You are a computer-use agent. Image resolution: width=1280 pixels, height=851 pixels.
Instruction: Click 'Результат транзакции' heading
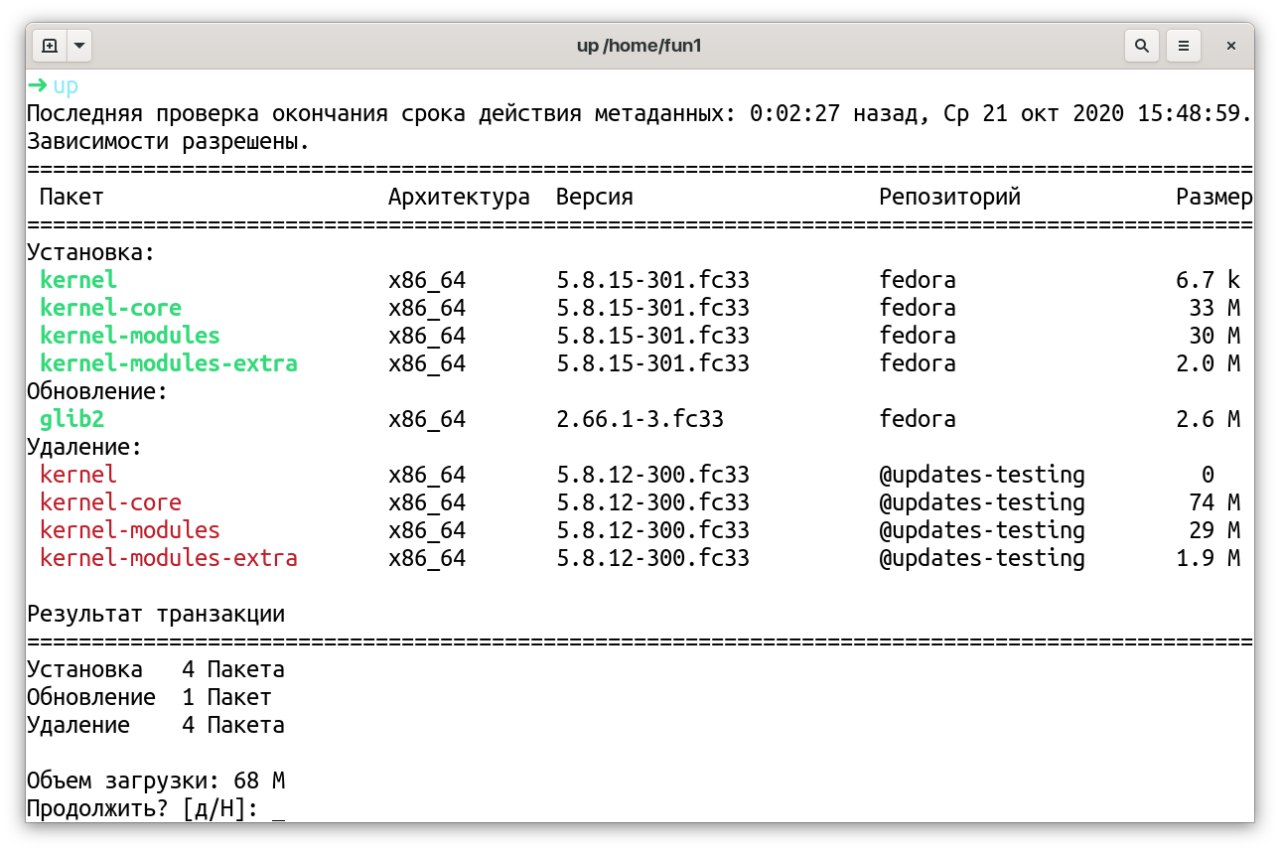click(x=156, y=614)
